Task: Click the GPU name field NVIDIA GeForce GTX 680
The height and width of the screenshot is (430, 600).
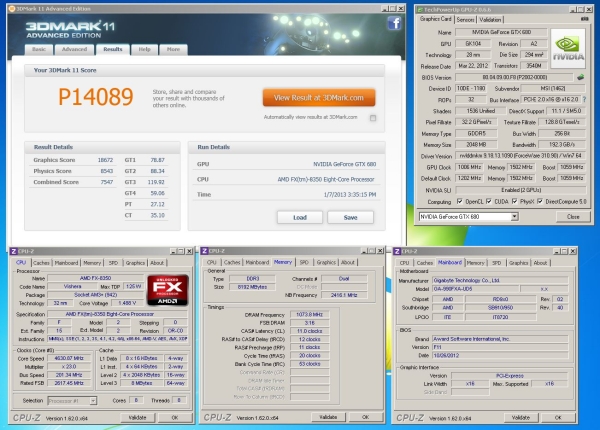Action: tap(501, 33)
